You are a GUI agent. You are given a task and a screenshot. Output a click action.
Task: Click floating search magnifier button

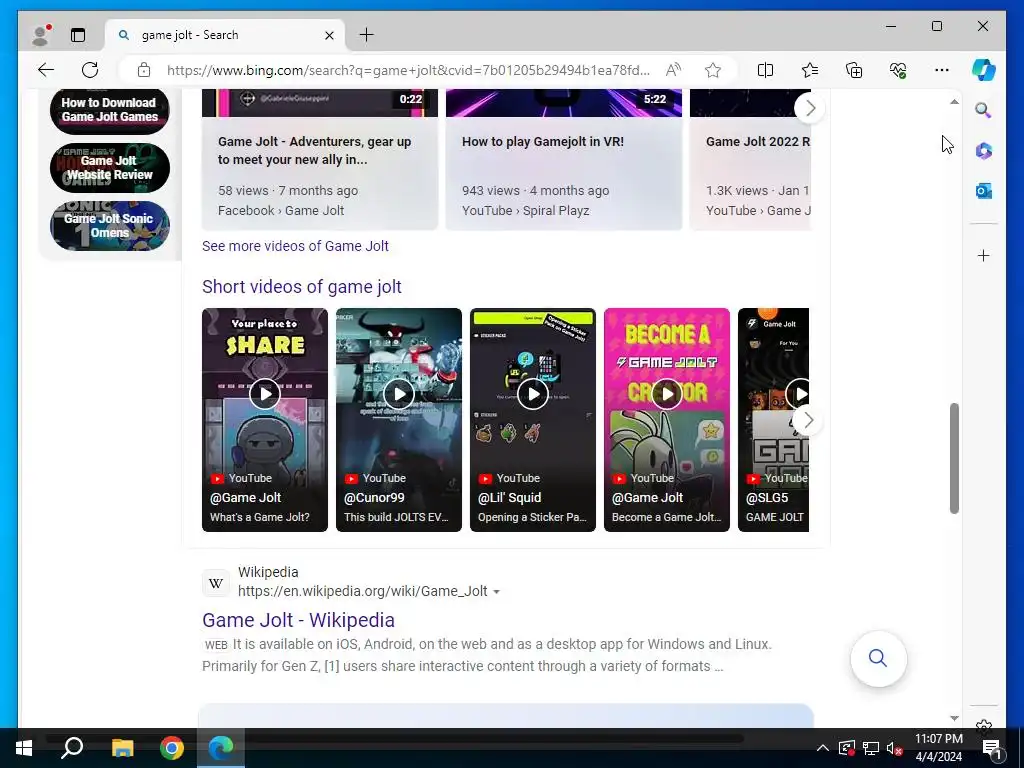pyautogui.click(x=878, y=658)
